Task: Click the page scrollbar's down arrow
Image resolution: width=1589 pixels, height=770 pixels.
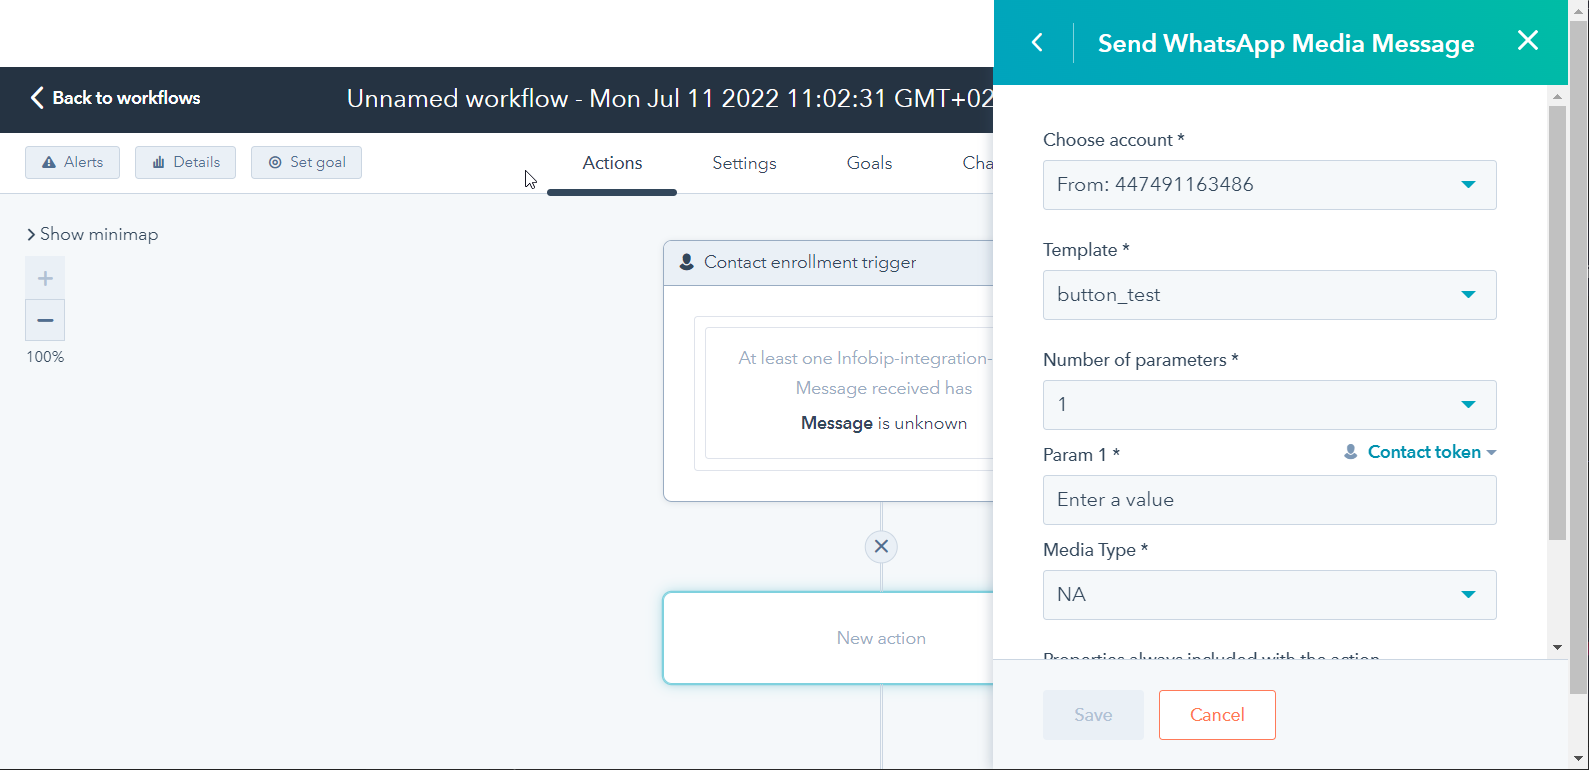Action: tap(1579, 759)
